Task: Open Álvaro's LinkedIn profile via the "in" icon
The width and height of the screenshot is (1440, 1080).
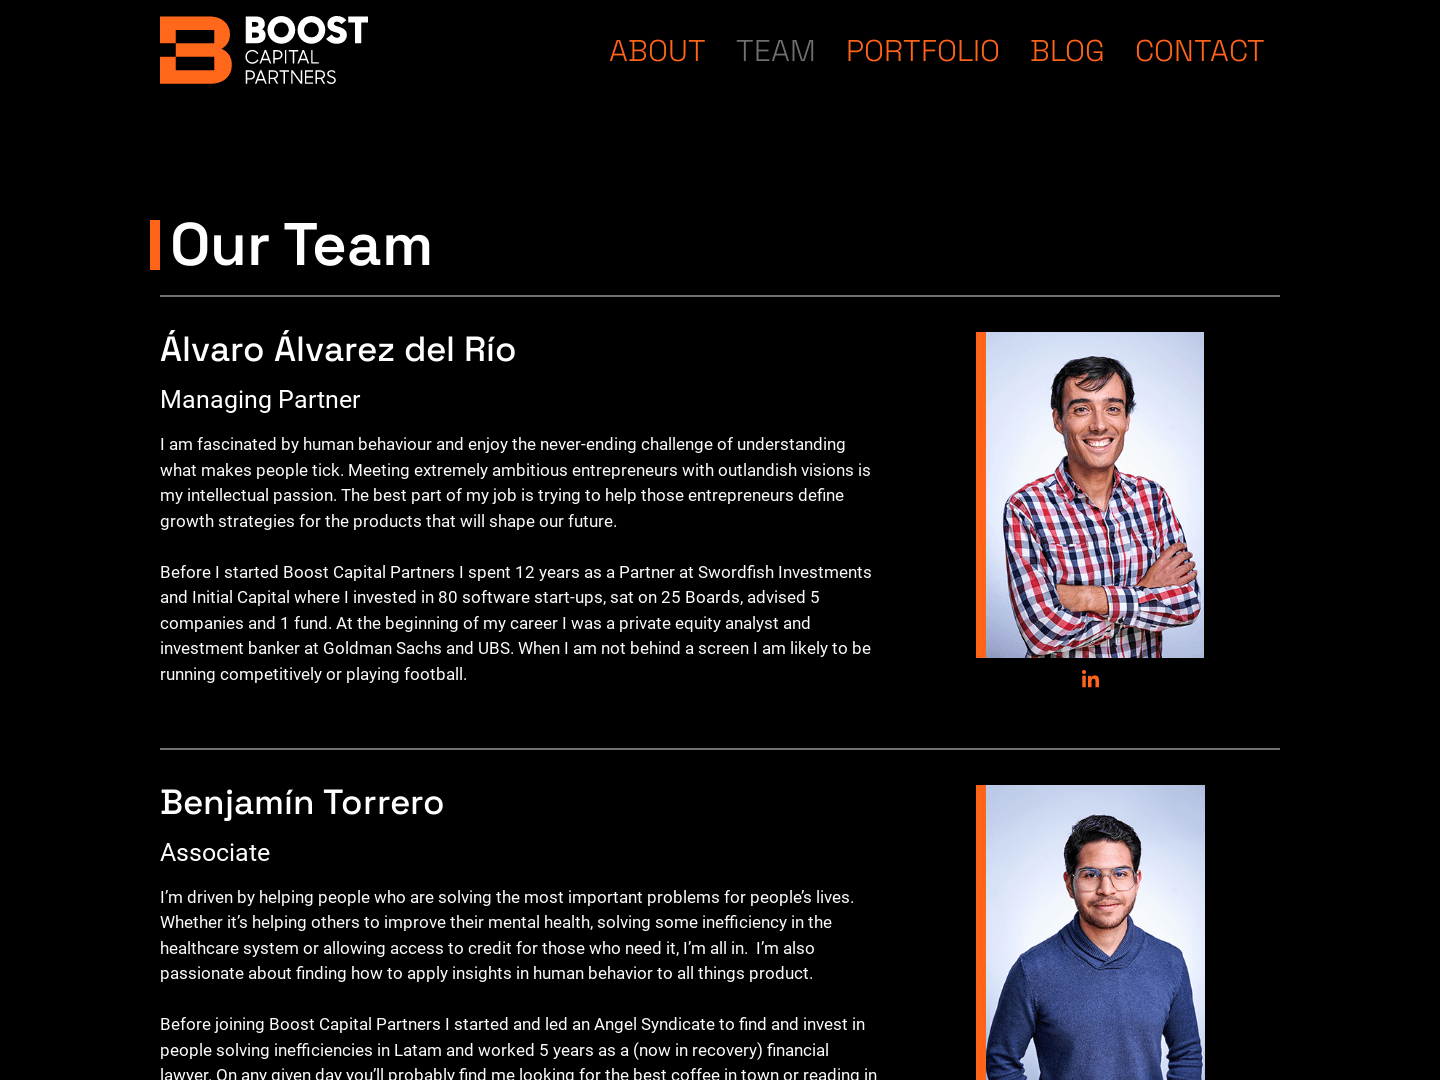Action: (x=1090, y=679)
